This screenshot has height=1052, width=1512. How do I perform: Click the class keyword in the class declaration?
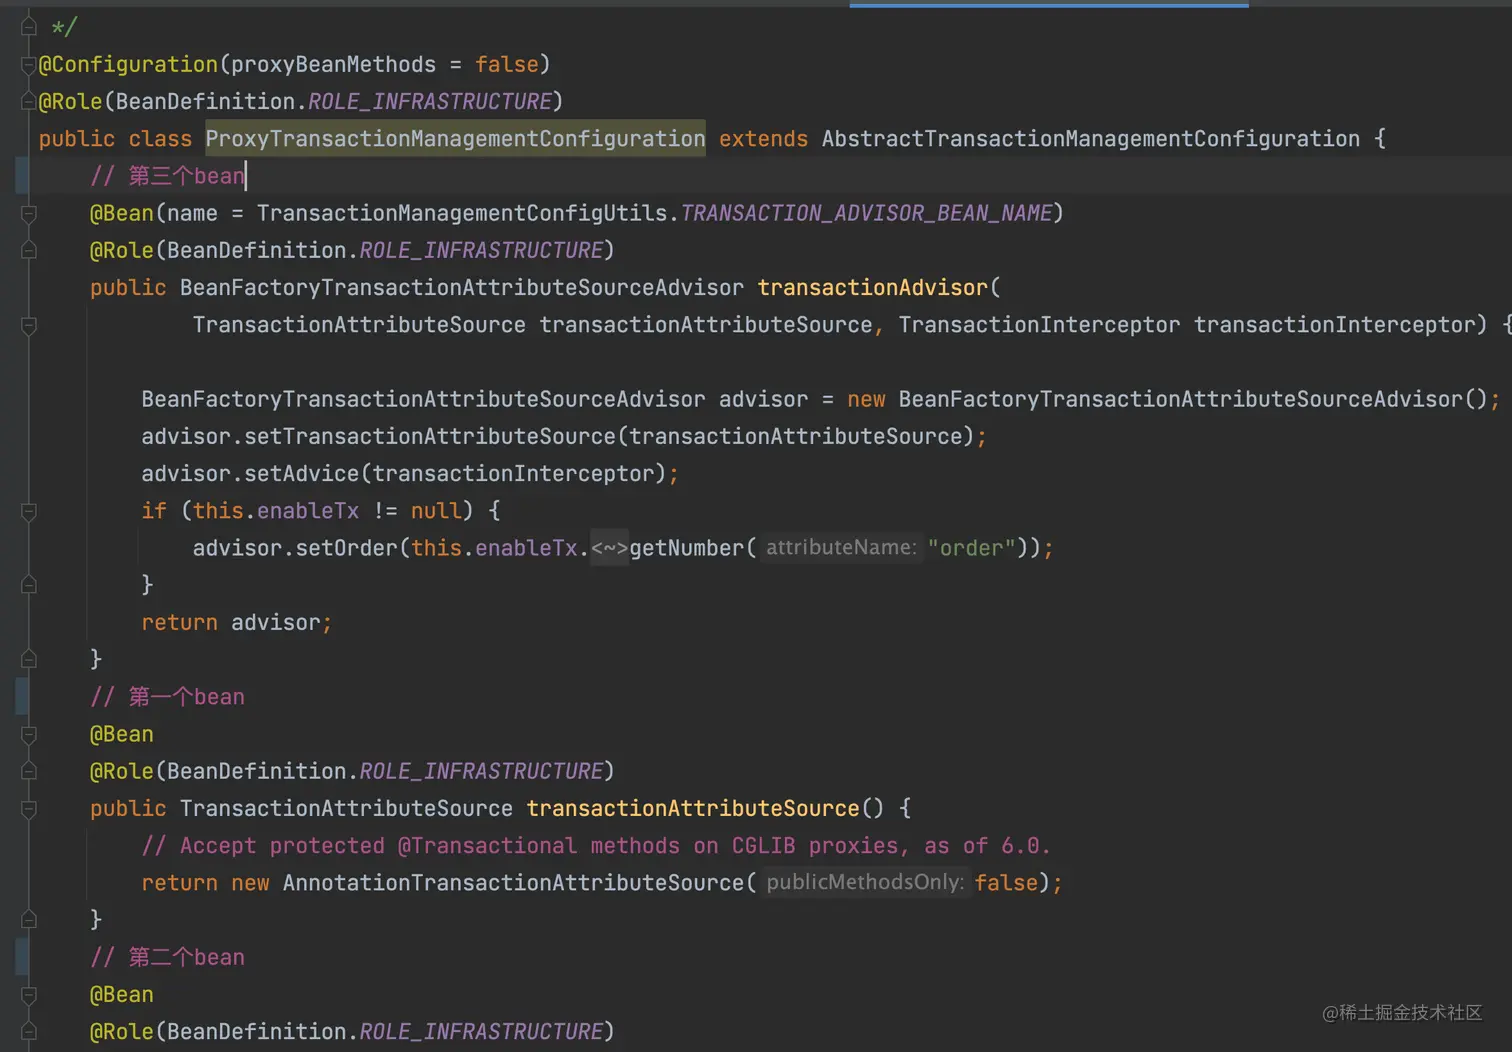click(160, 139)
